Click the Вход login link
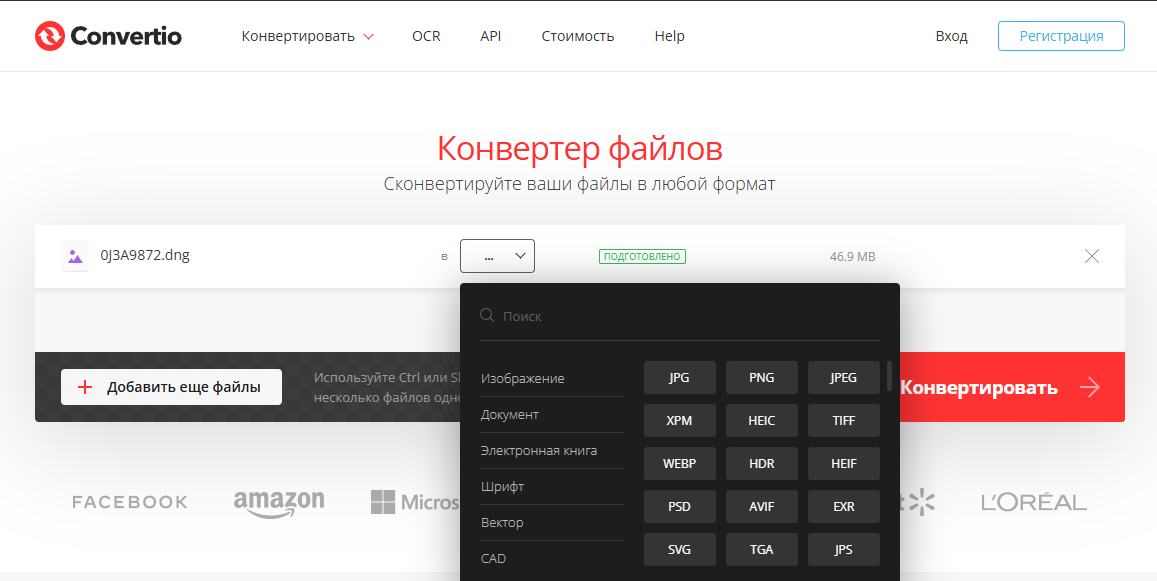 951,36
